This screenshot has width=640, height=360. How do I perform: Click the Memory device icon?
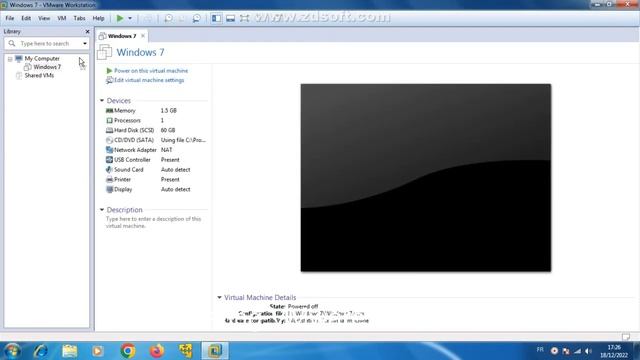tap(109, 111)
